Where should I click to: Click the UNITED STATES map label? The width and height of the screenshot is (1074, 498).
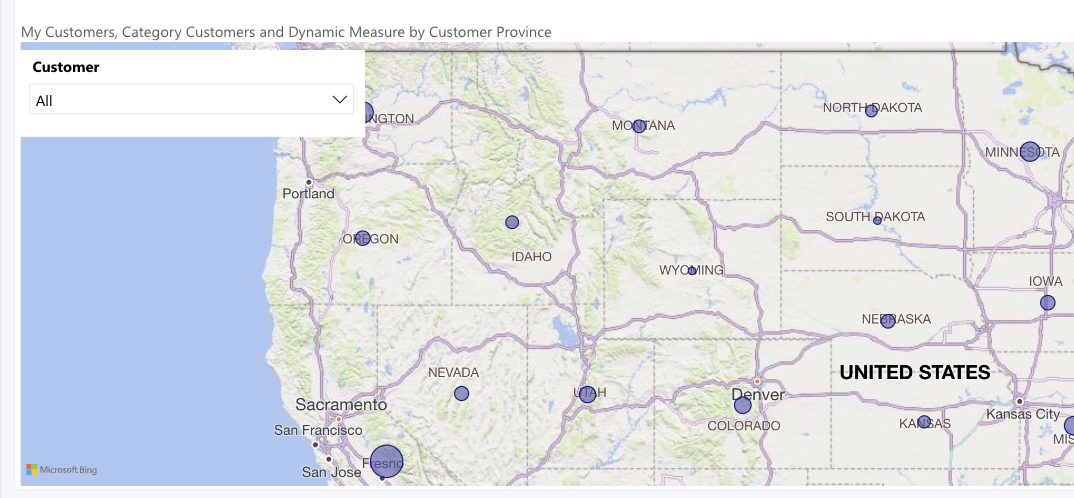tap(915, 373)
